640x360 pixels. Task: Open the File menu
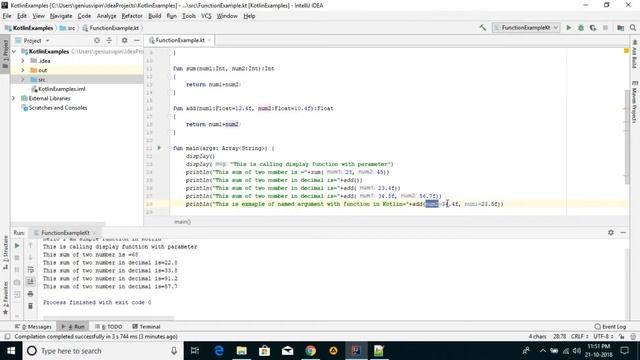(7, 16)
